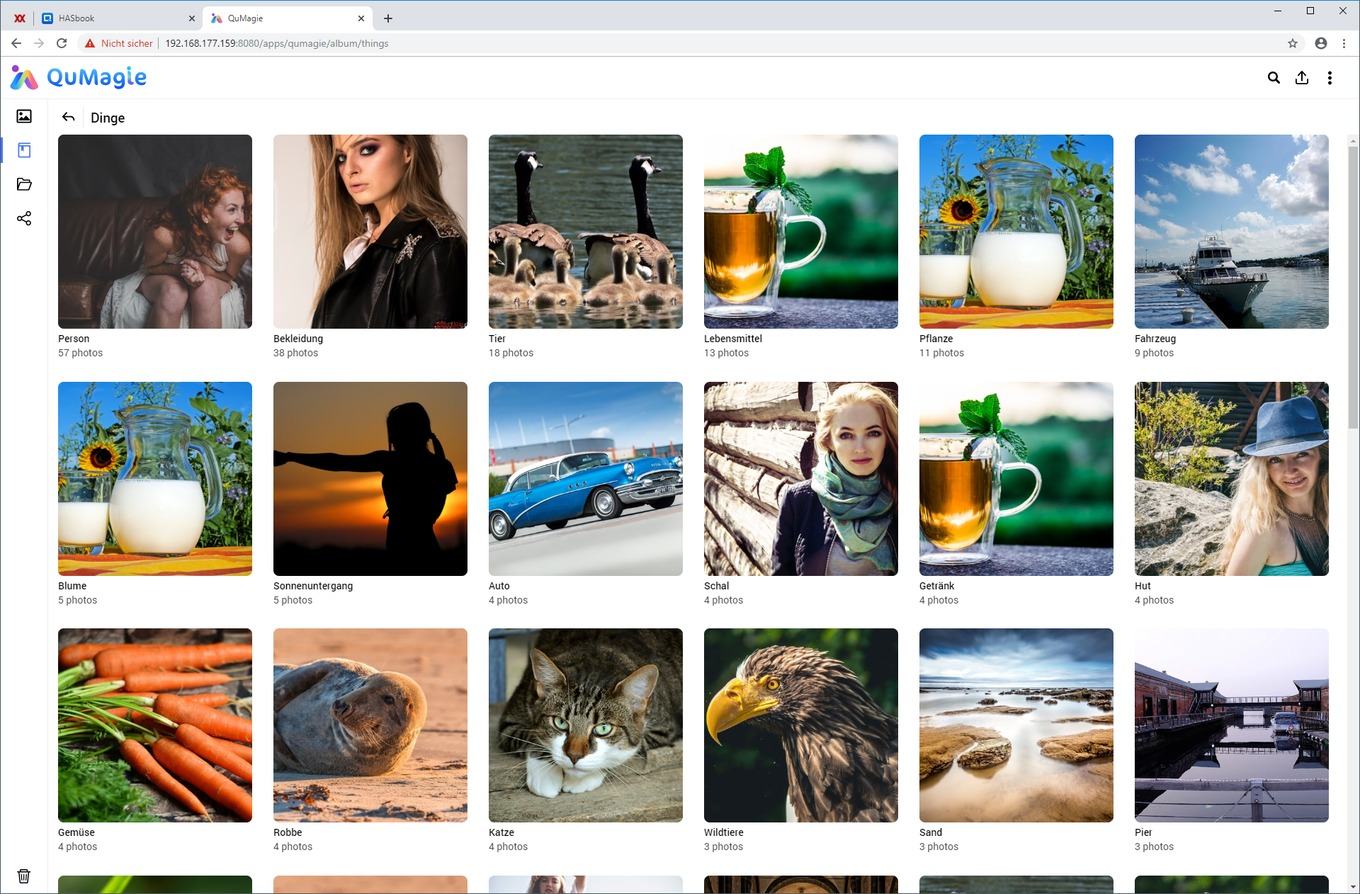Go back using the arrow beside Dinge
1360x894 pixels.
(68, 117)
